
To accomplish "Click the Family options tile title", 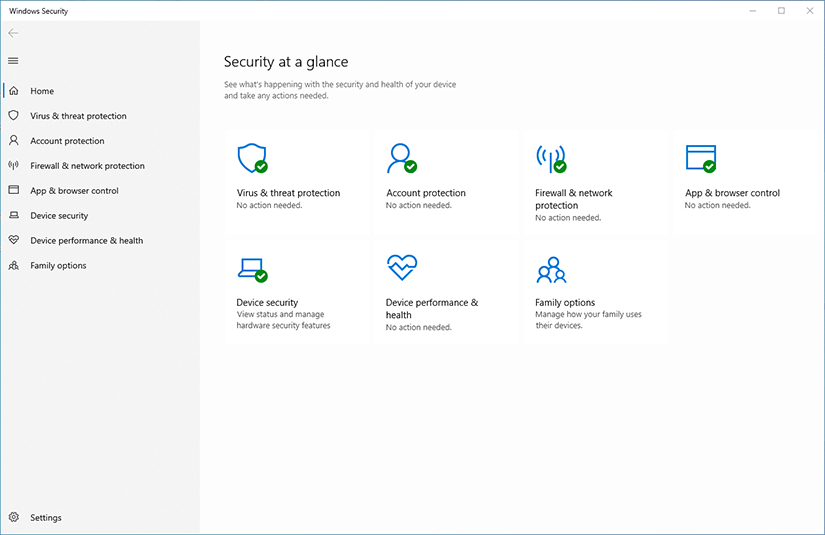I will 565,302.
